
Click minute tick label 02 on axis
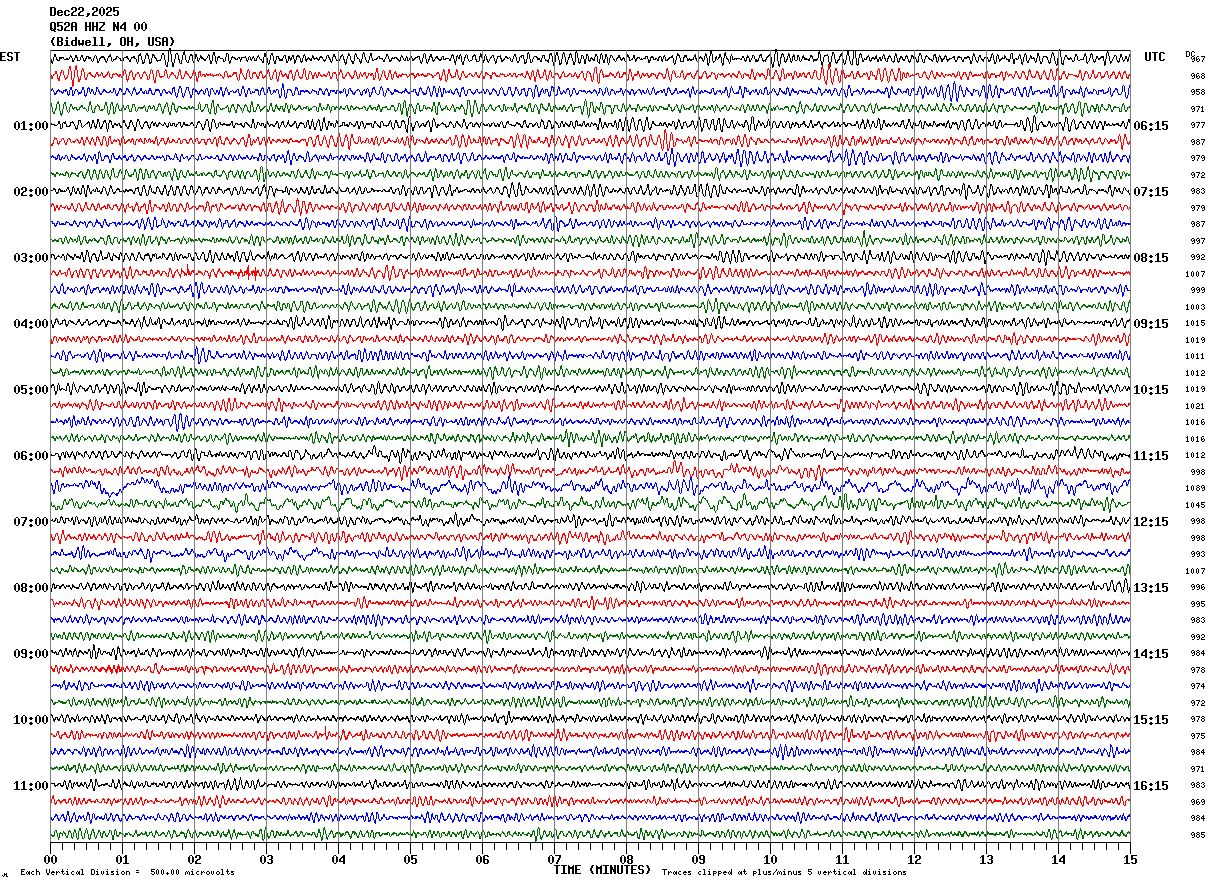coord(194,859)
